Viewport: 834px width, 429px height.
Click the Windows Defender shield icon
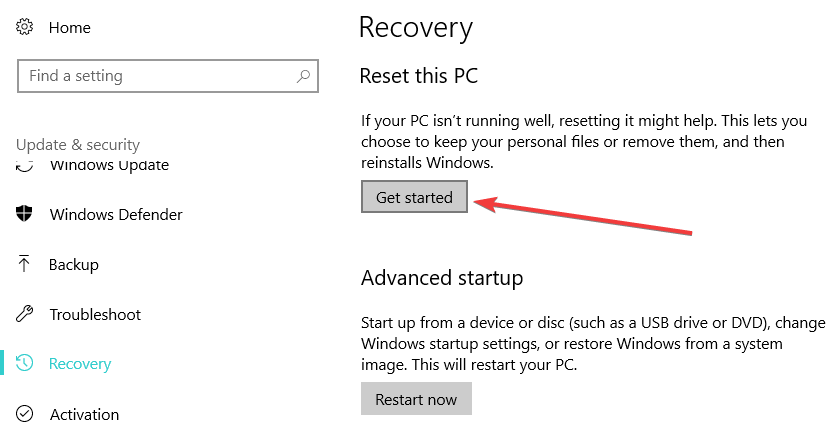point(26,214)
